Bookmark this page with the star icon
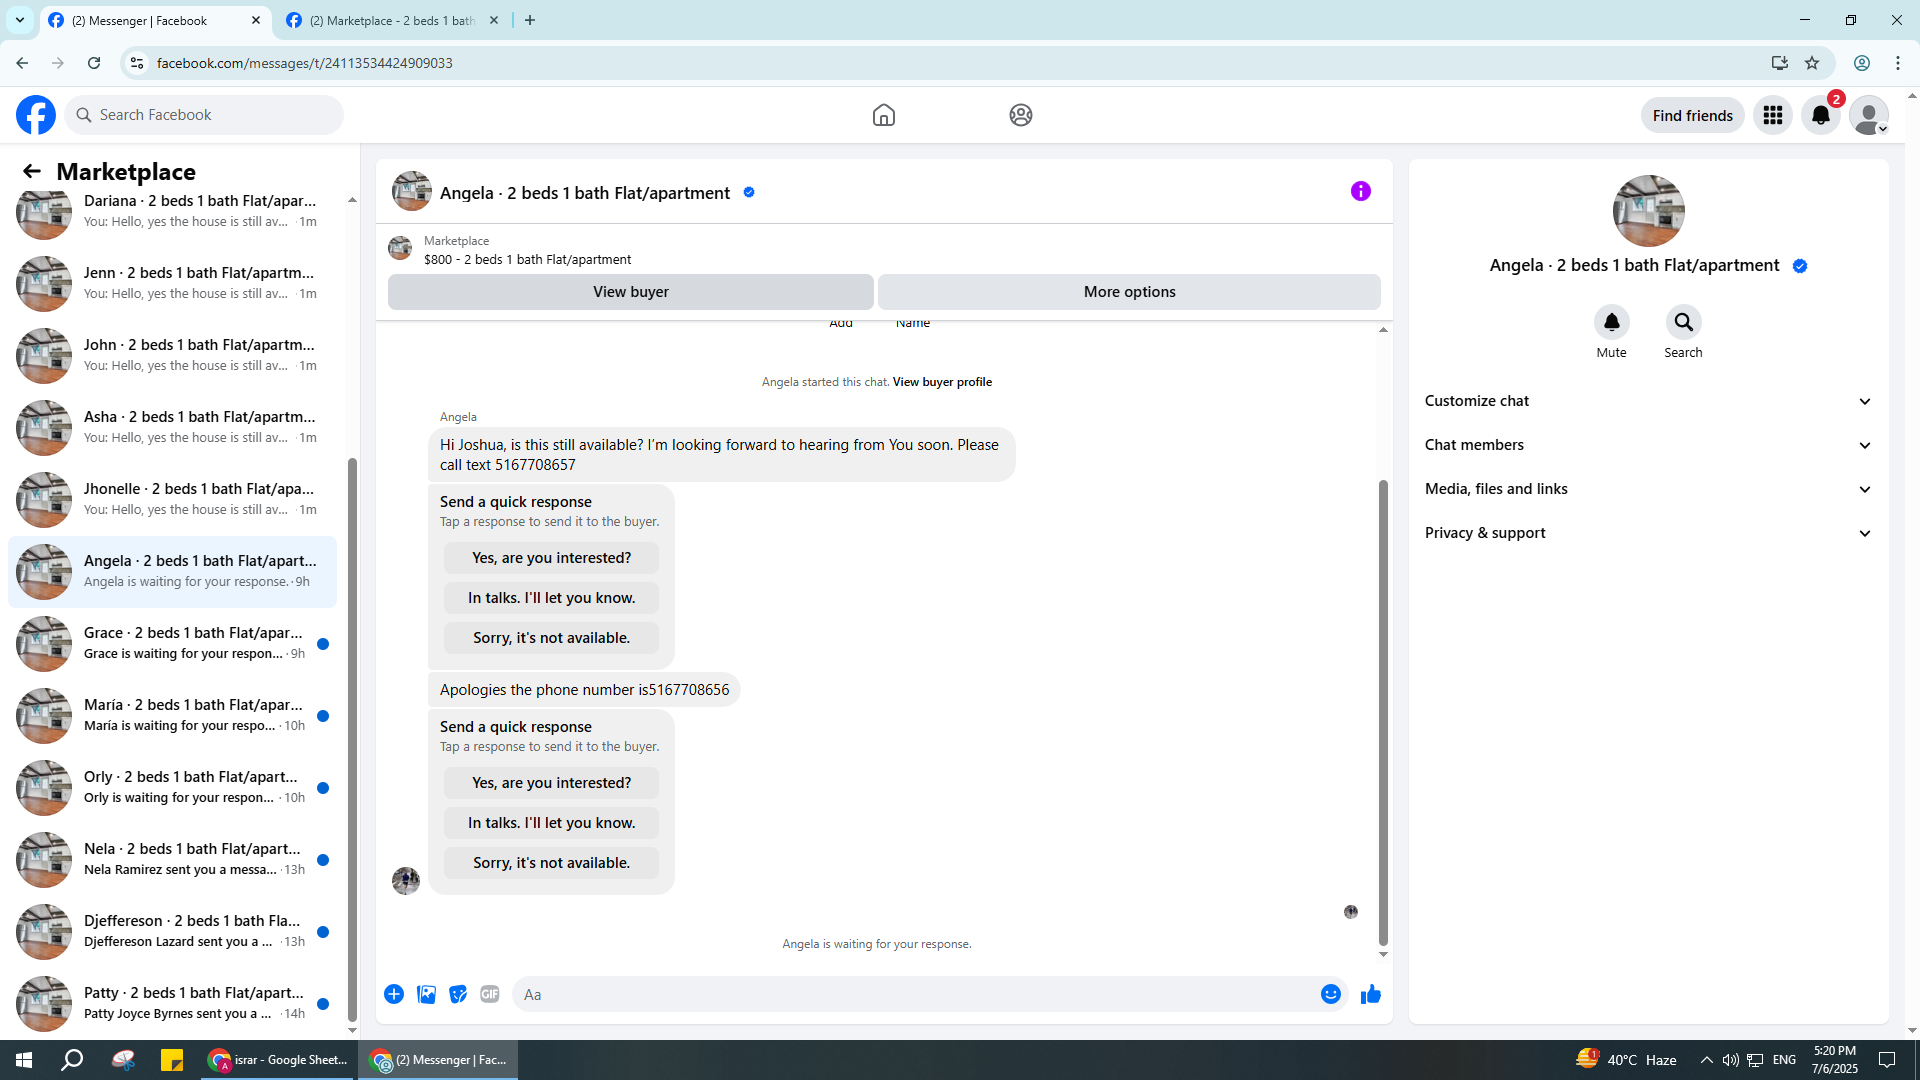This screenshot has height=1080, width=1920. [x=1812, y=63]
